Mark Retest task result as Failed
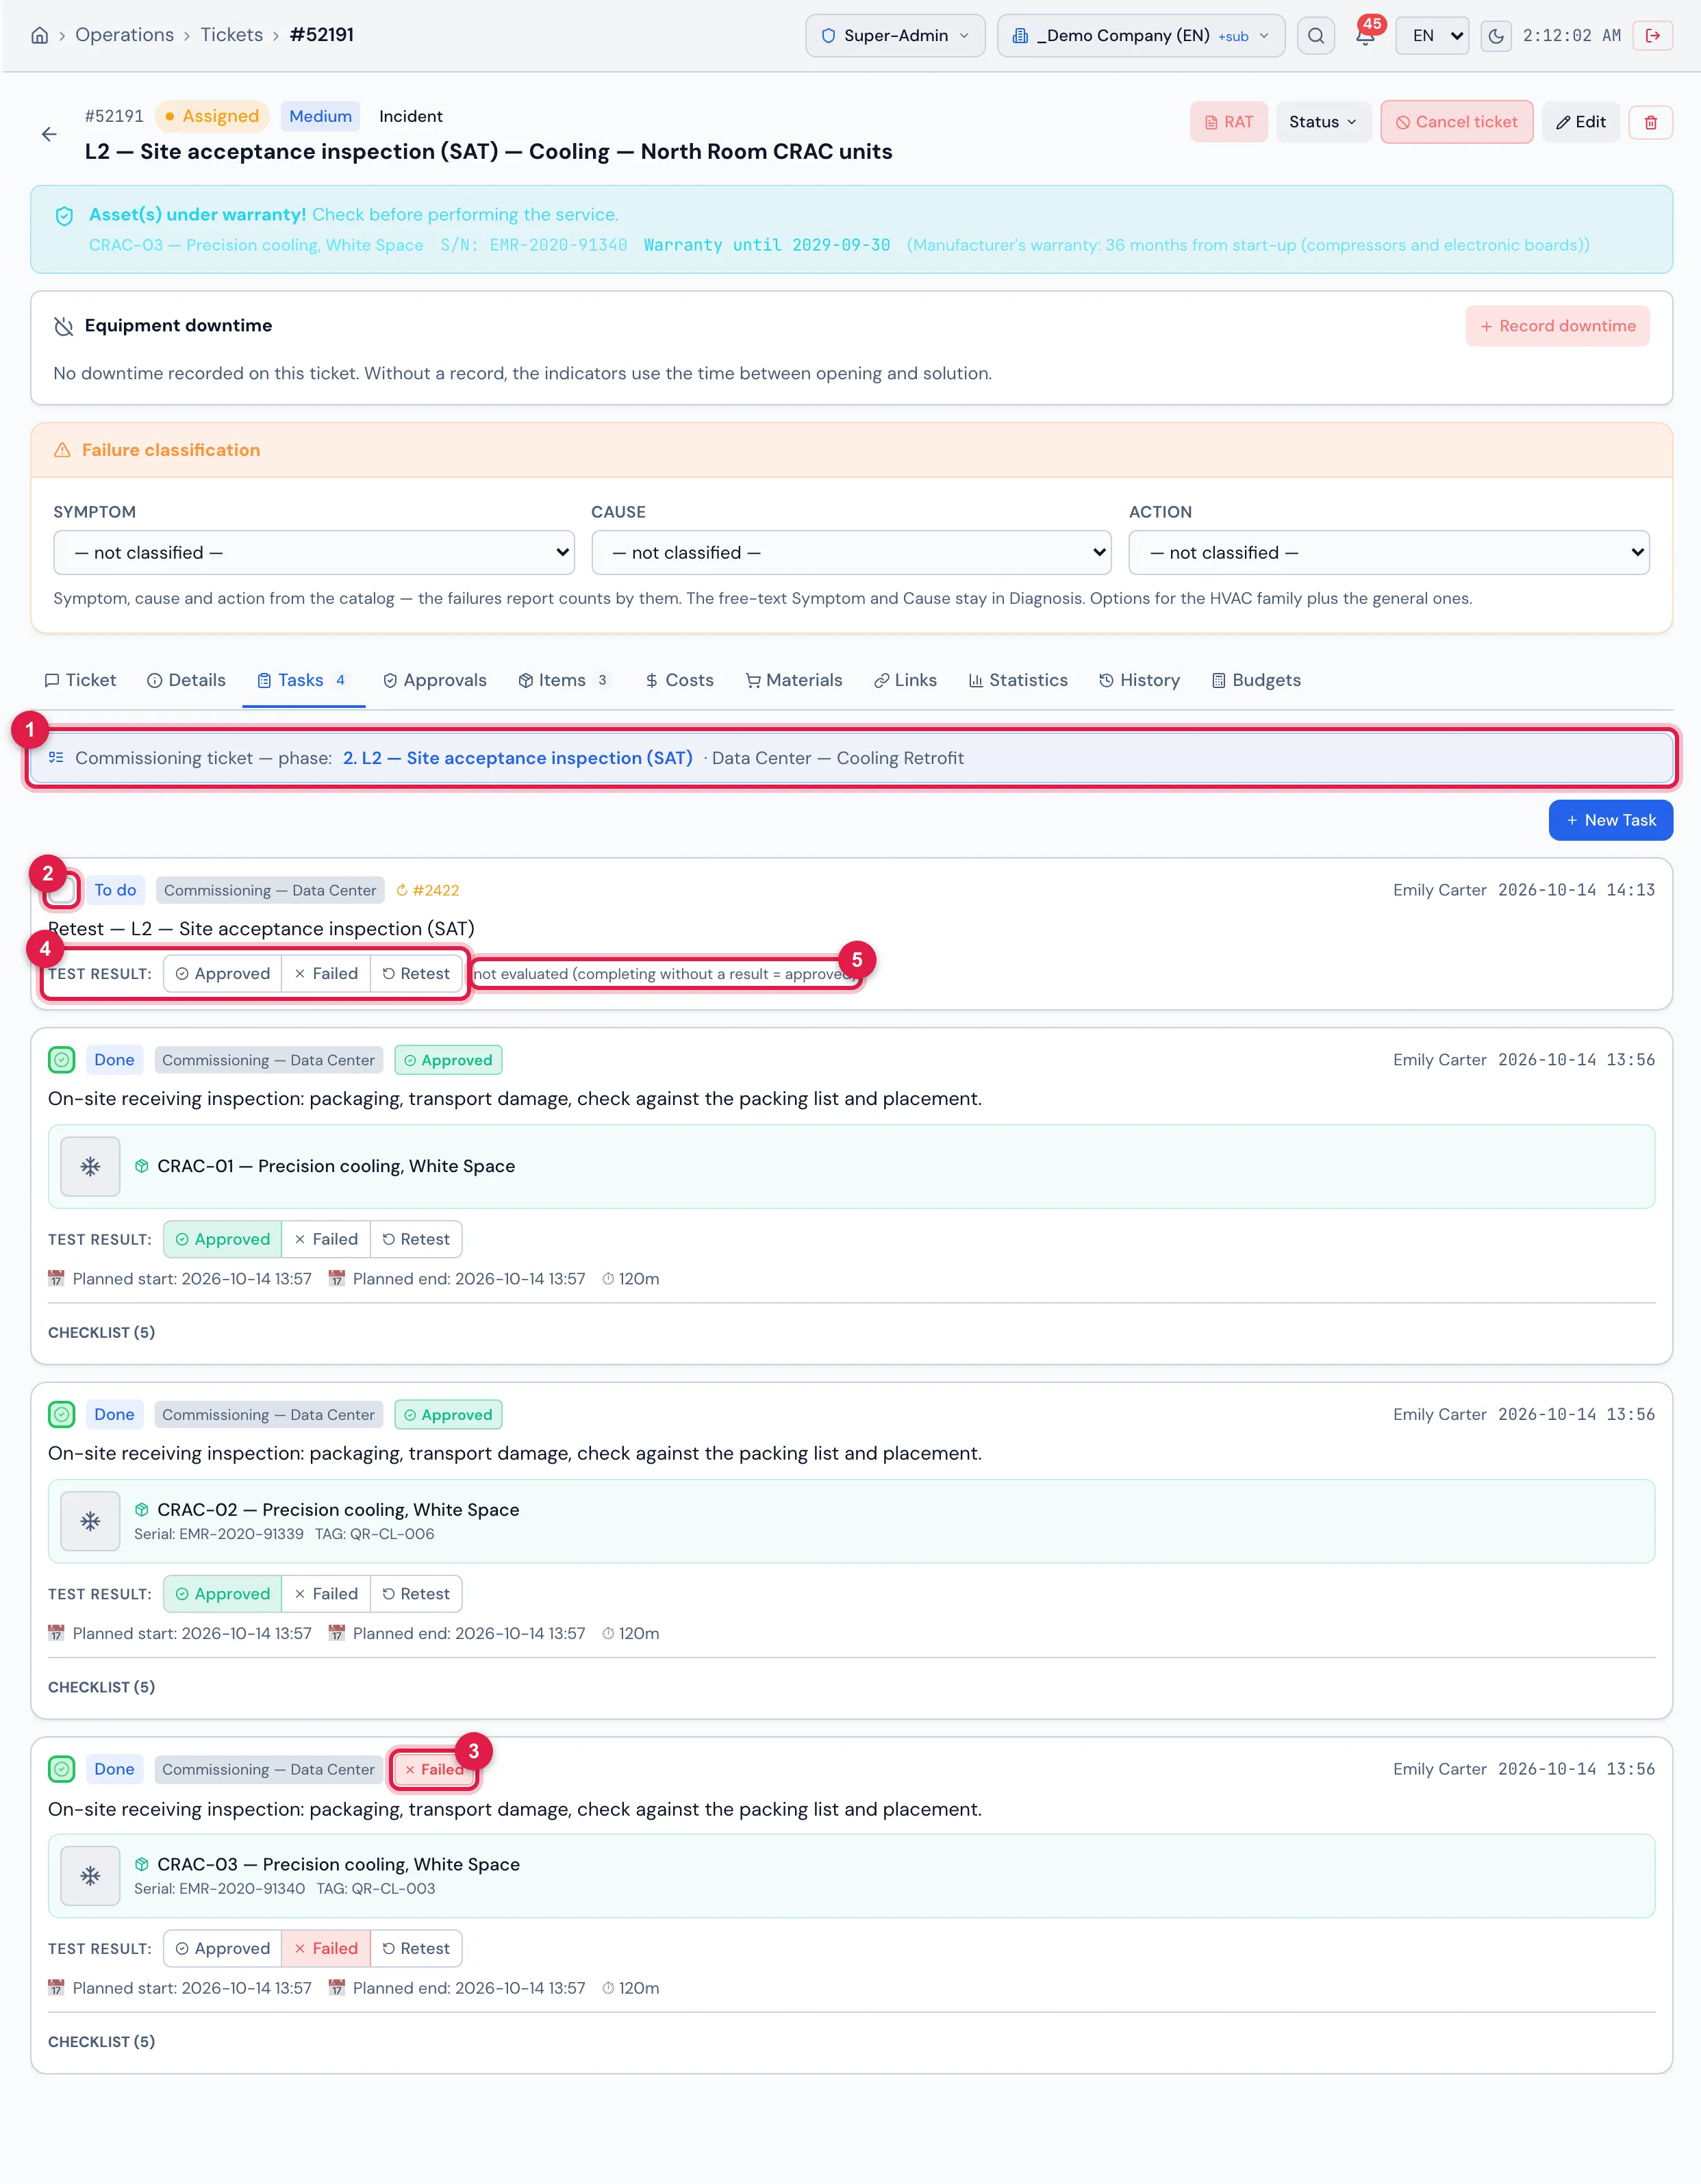1701x2184 pixels. tap(326, 974)
